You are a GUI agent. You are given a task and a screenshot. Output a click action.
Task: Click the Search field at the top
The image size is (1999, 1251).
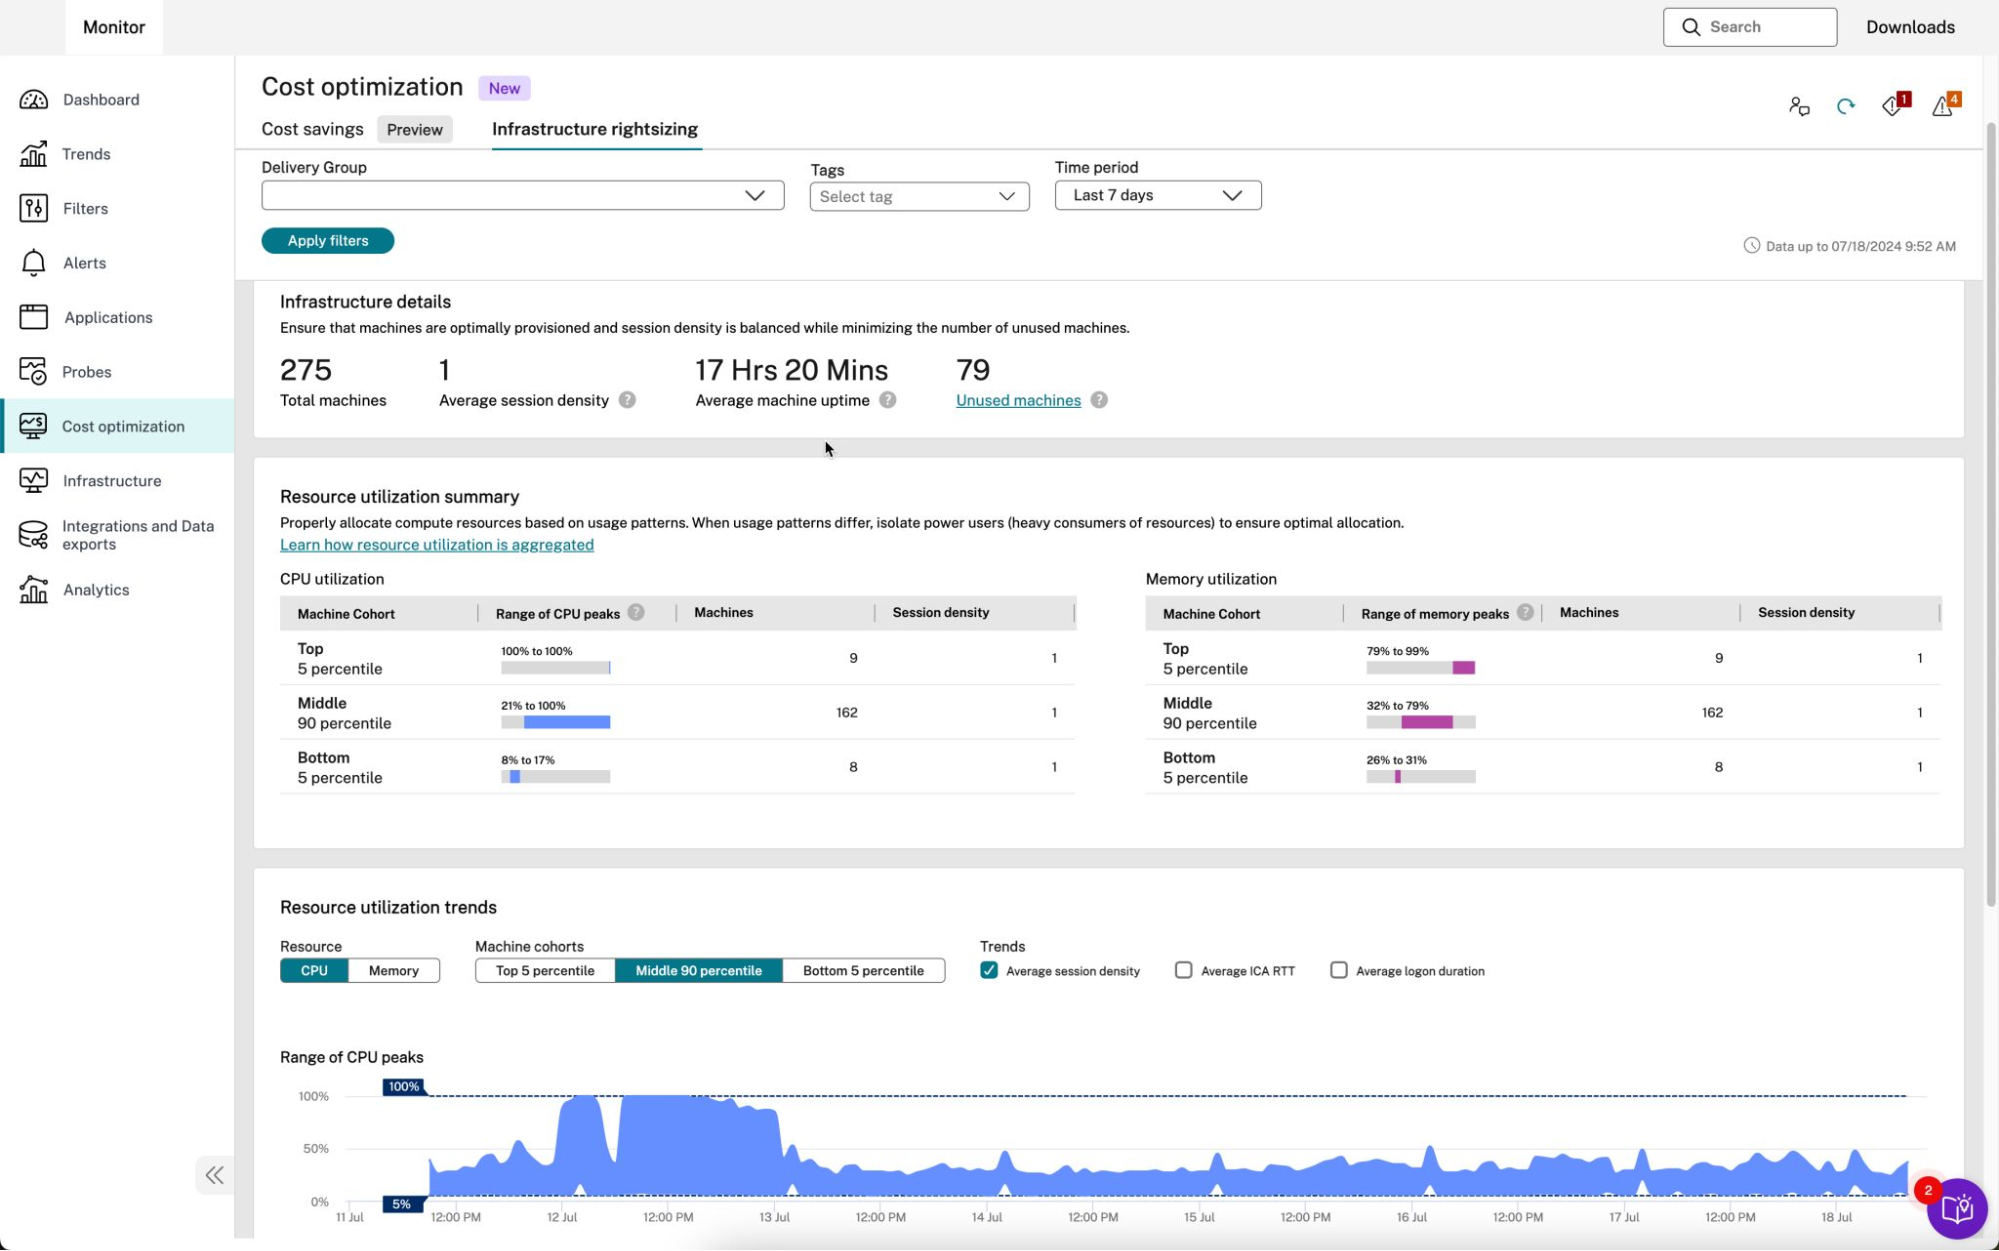1749,27
